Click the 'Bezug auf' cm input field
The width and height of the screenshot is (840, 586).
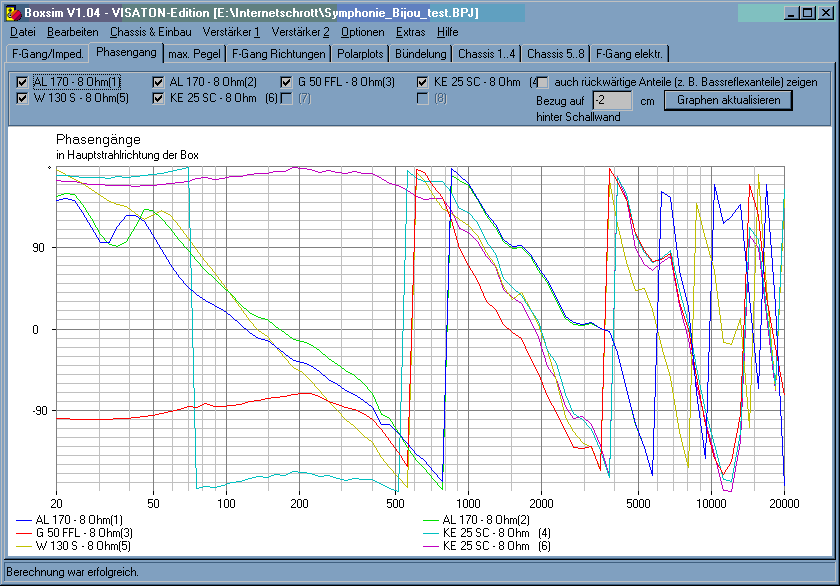pos(611,100)
